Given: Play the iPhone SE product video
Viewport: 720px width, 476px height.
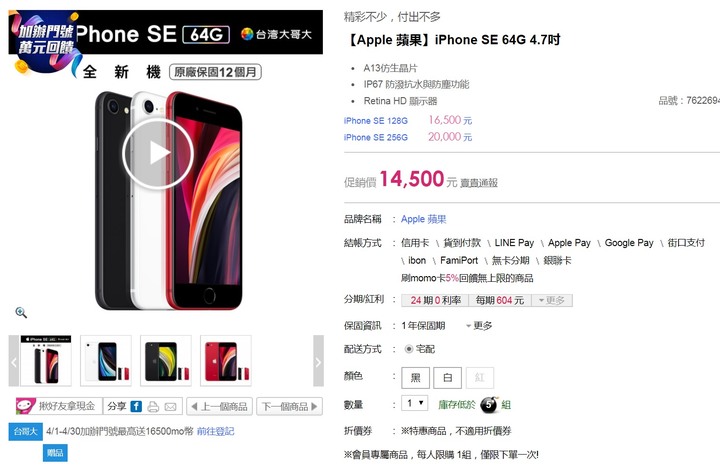Looking at the screenshot, I should tap(158, 153).
